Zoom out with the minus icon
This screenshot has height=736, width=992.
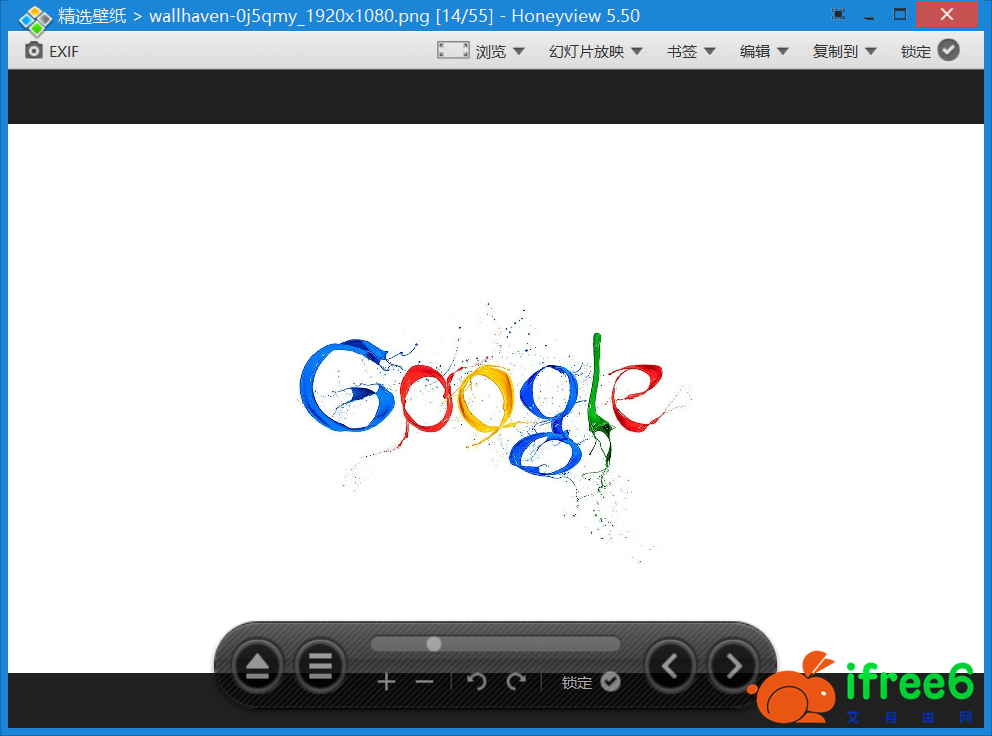point(424,682)
